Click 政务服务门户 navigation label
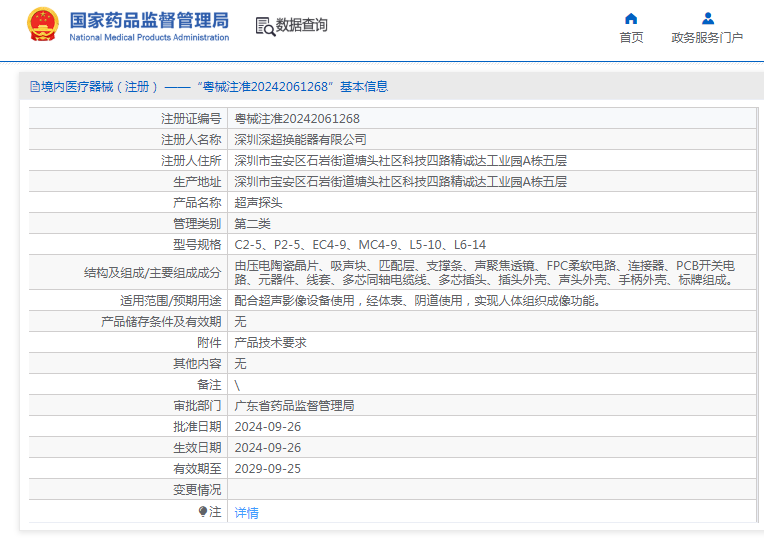Screen dimensions: 764x539 click(x=707, y=38)
